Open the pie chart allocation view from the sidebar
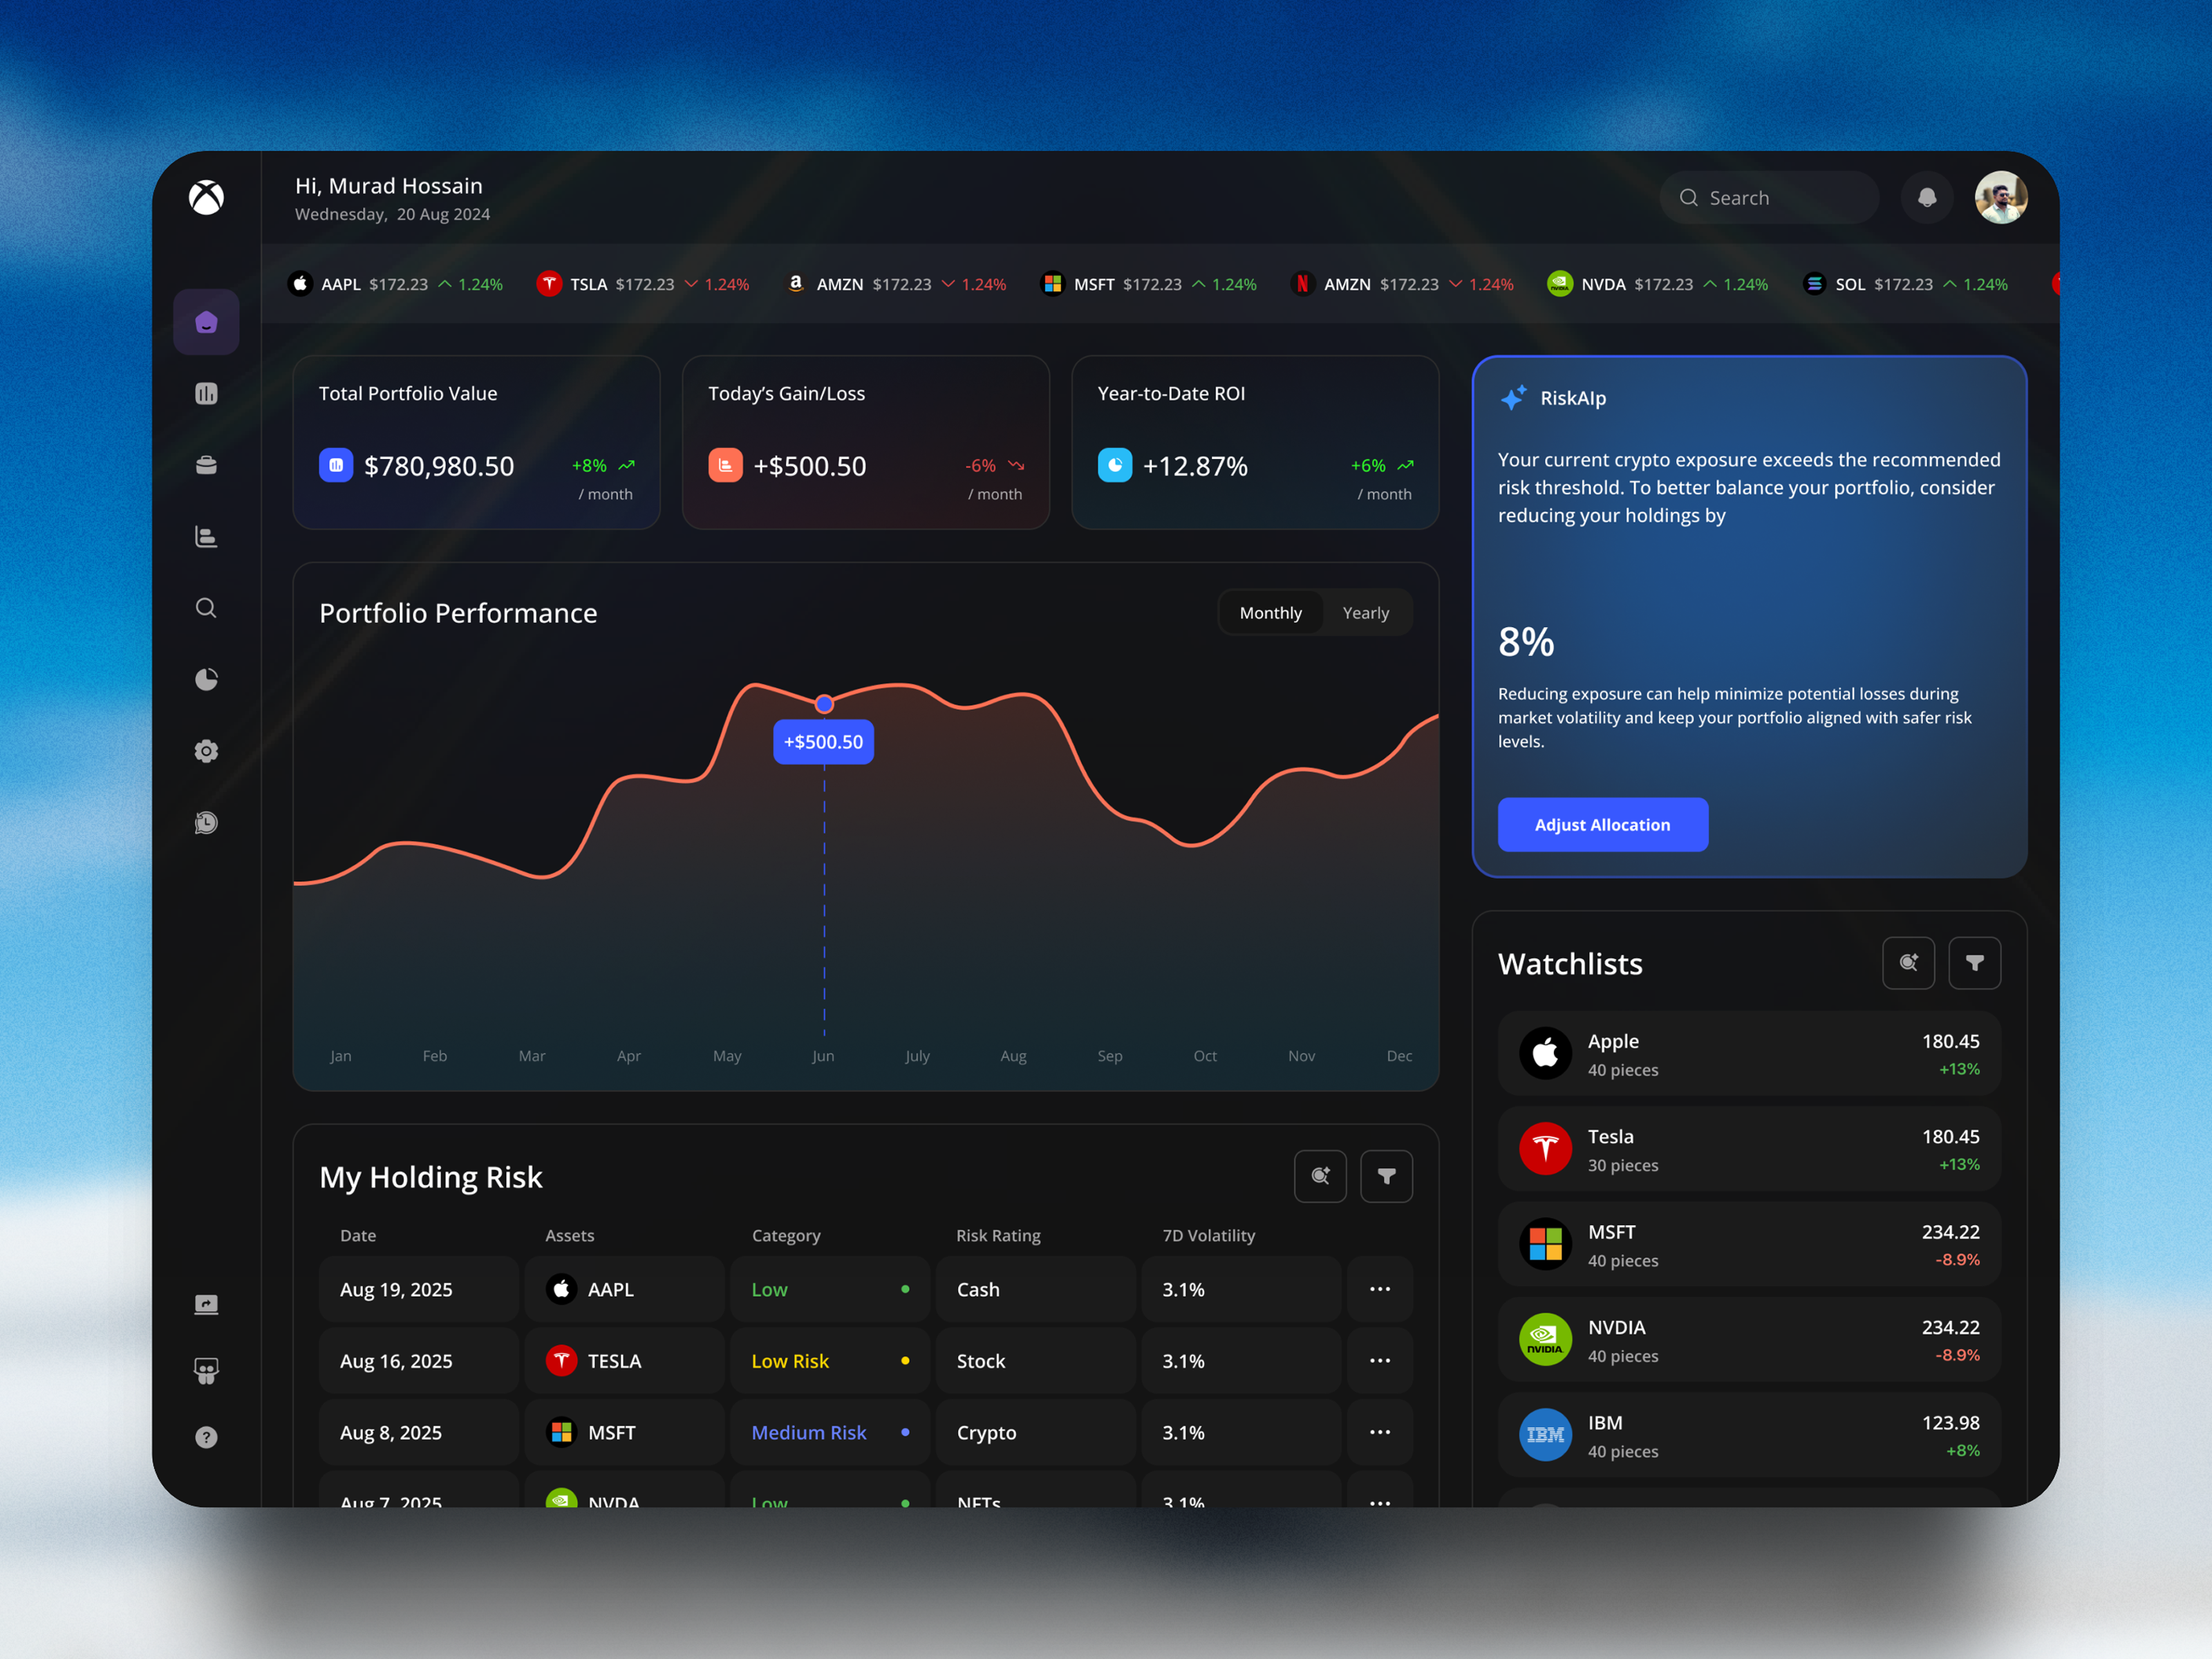The image size is (2212, 1659). (x=206, y=679)
